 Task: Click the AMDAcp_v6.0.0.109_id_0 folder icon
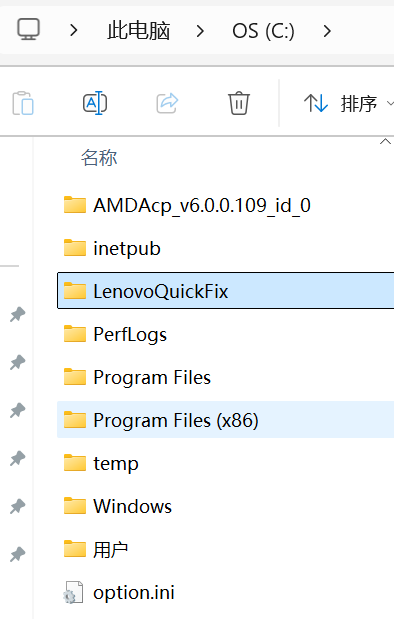75,205
